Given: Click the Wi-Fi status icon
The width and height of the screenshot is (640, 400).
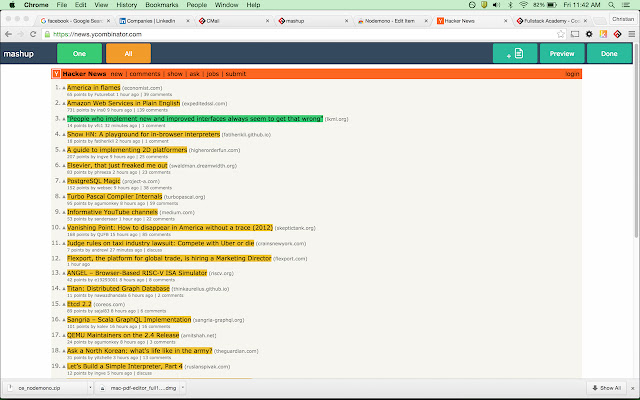Looking at the screenshot, I should pyautogui.click(x=523, y=5).
